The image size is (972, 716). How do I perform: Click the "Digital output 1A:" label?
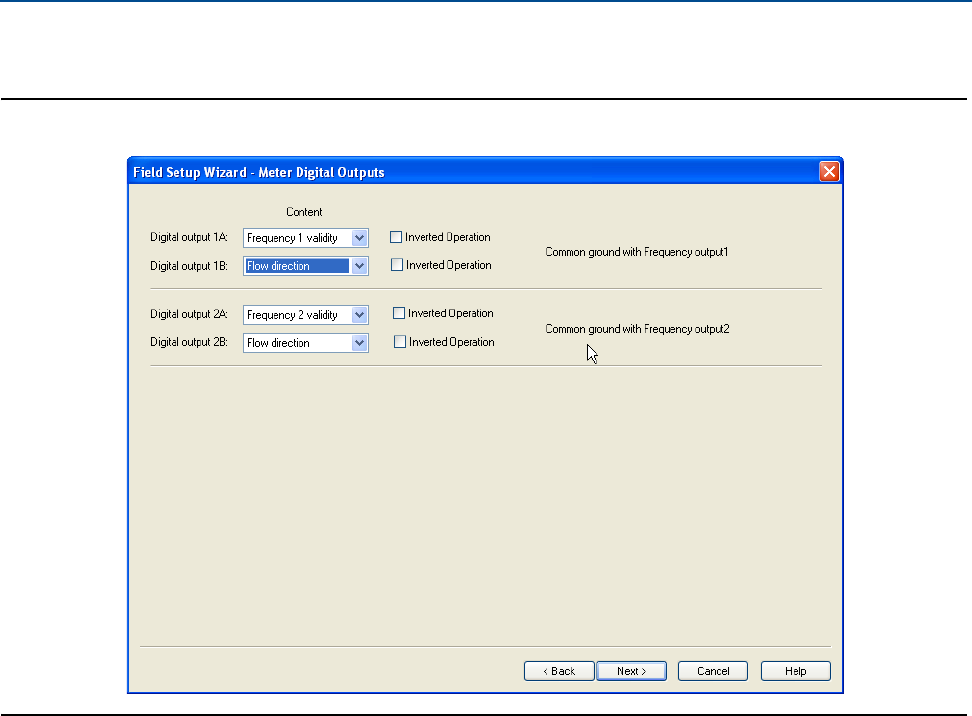click(189, 238)
